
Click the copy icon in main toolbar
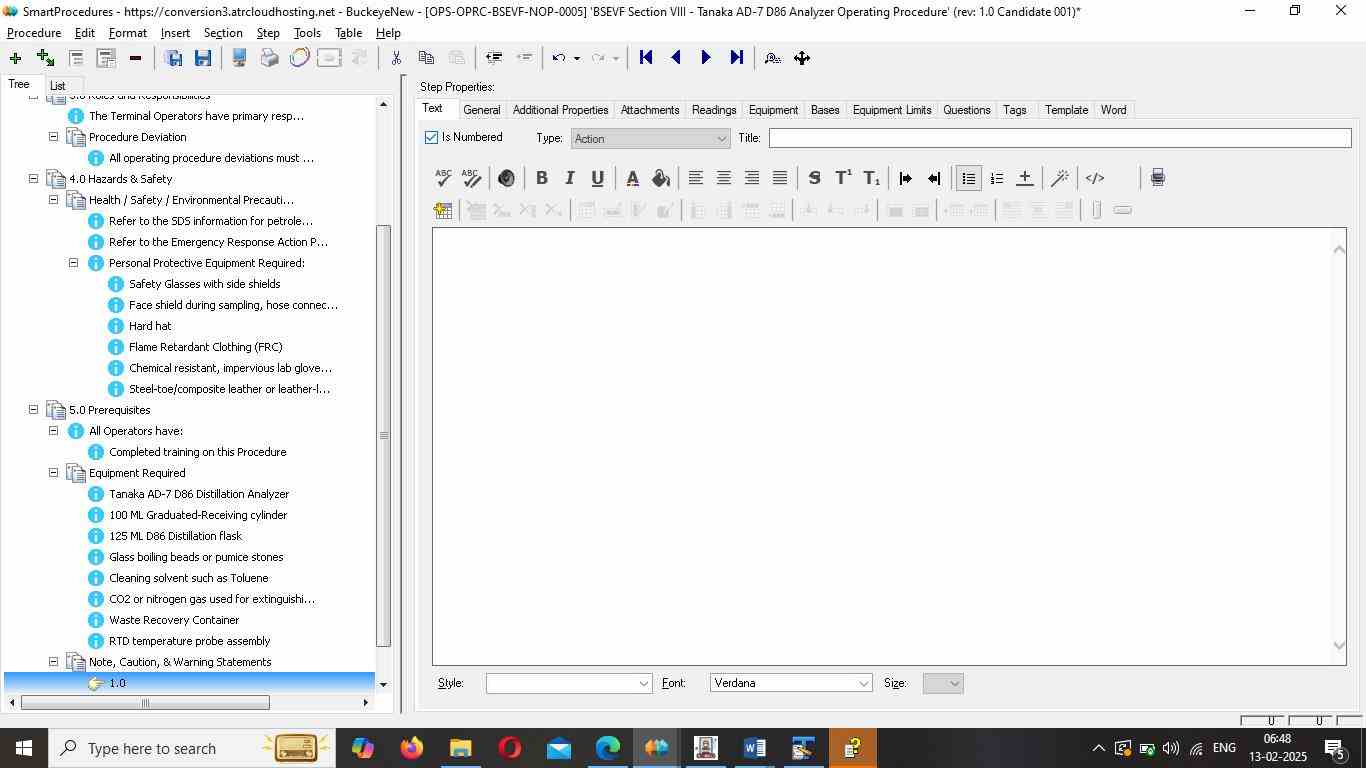tap(426, 58)
